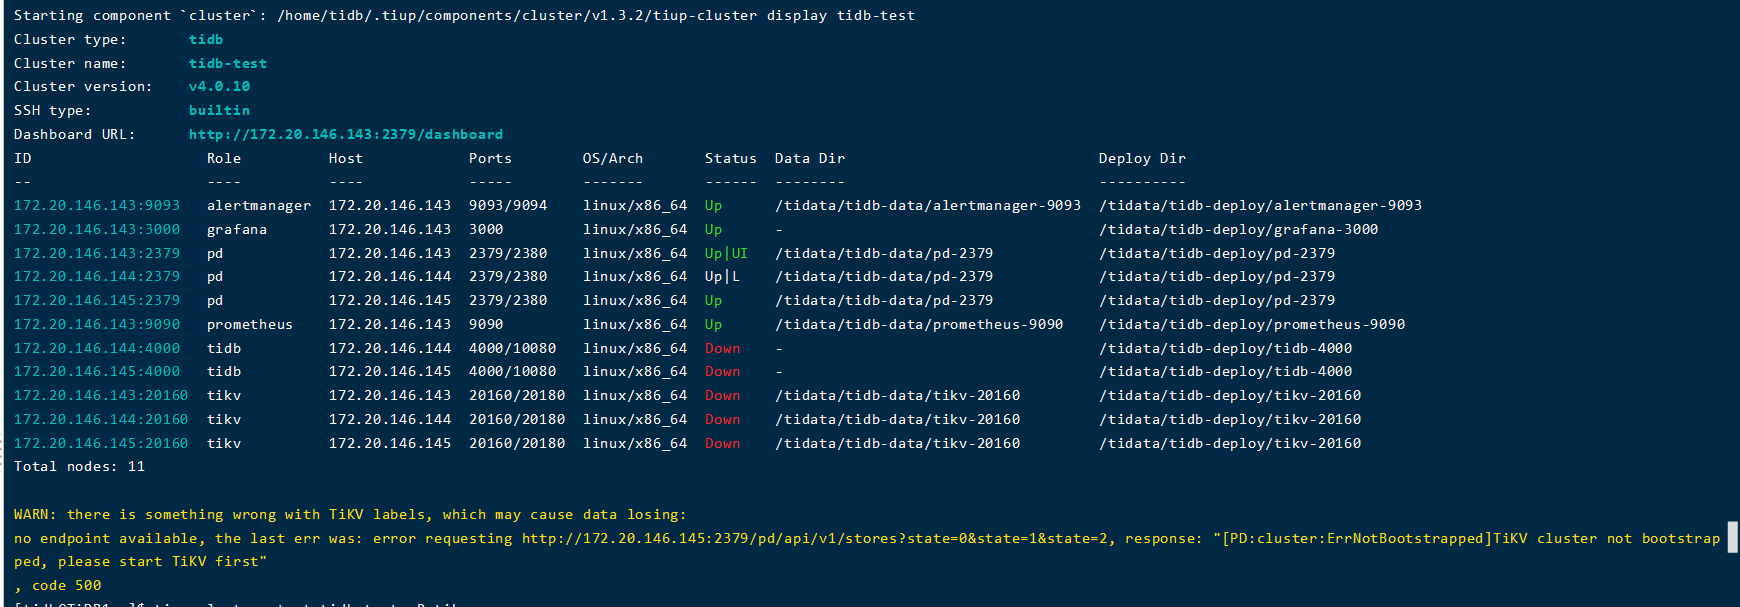Click the cluster version value v4.0.10
This screenshot has height=607, width=1740.
[x=219, y=87]
